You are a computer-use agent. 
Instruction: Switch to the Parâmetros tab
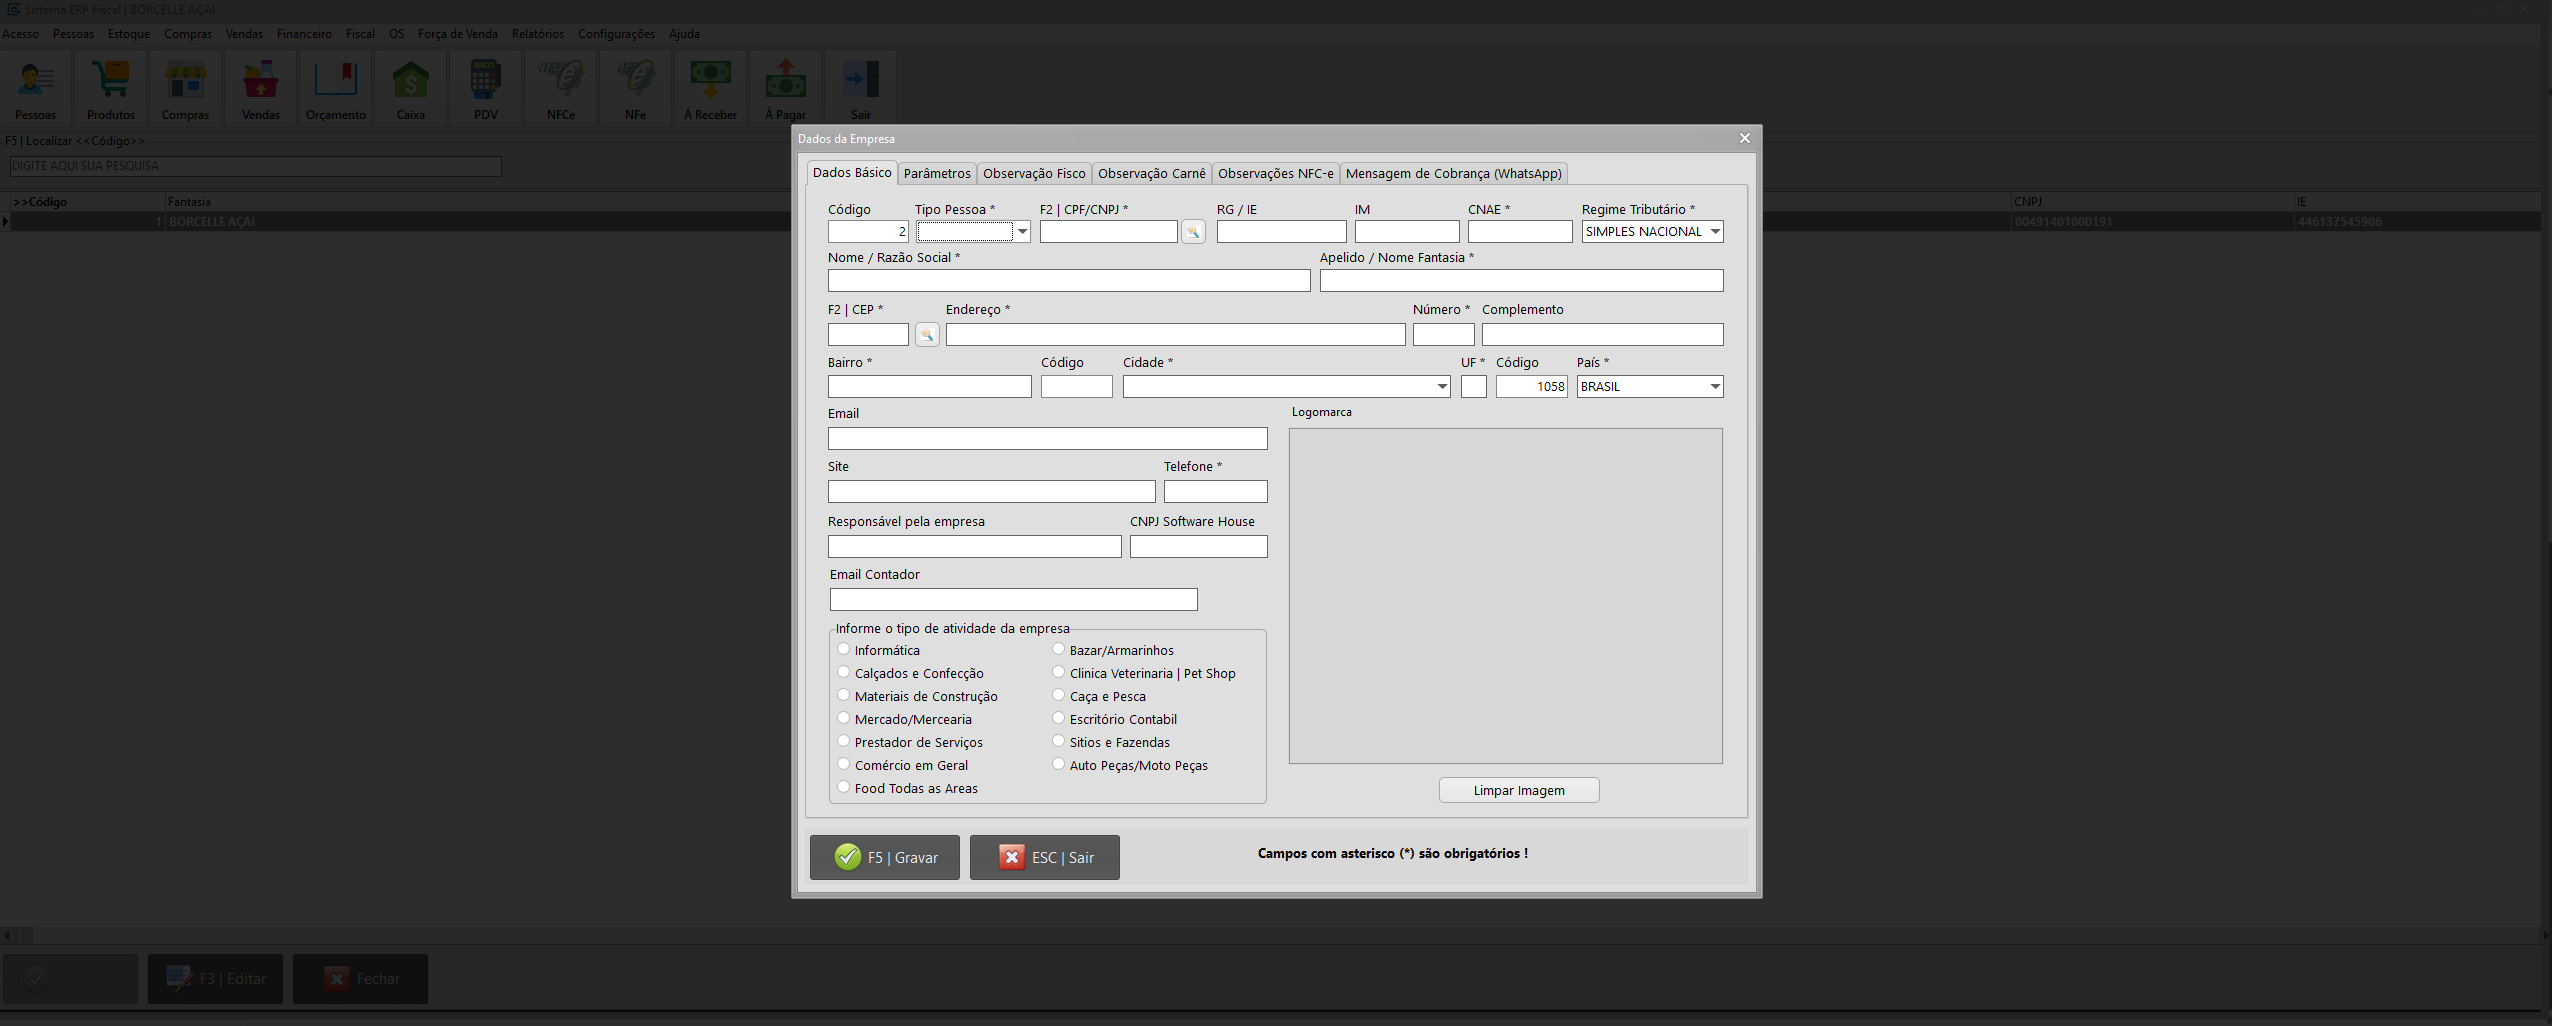point(936,174)
